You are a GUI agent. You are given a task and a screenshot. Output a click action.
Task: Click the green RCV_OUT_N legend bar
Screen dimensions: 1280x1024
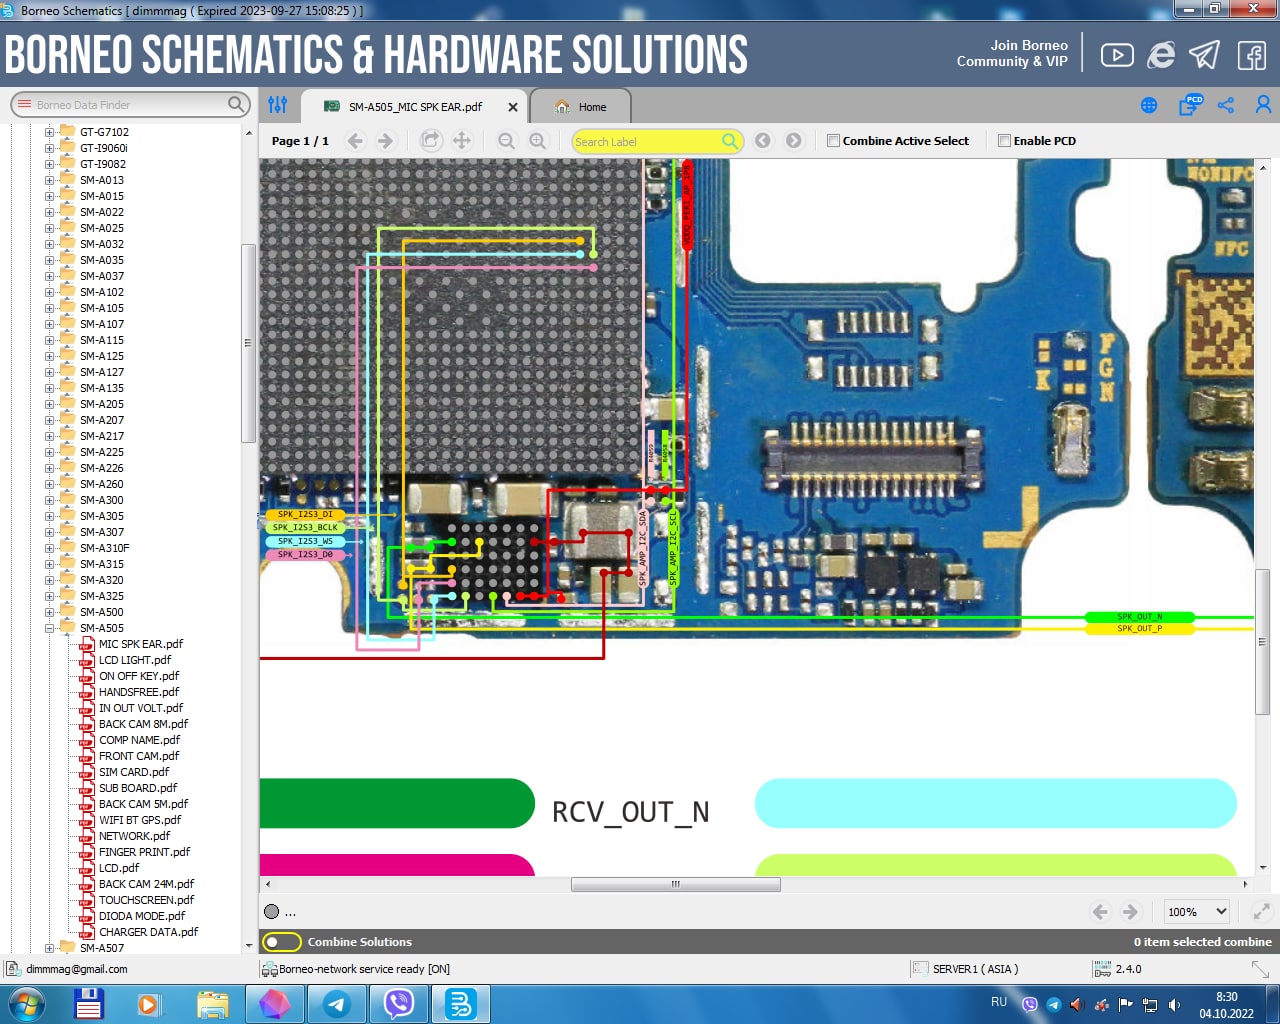pos(397,803)
